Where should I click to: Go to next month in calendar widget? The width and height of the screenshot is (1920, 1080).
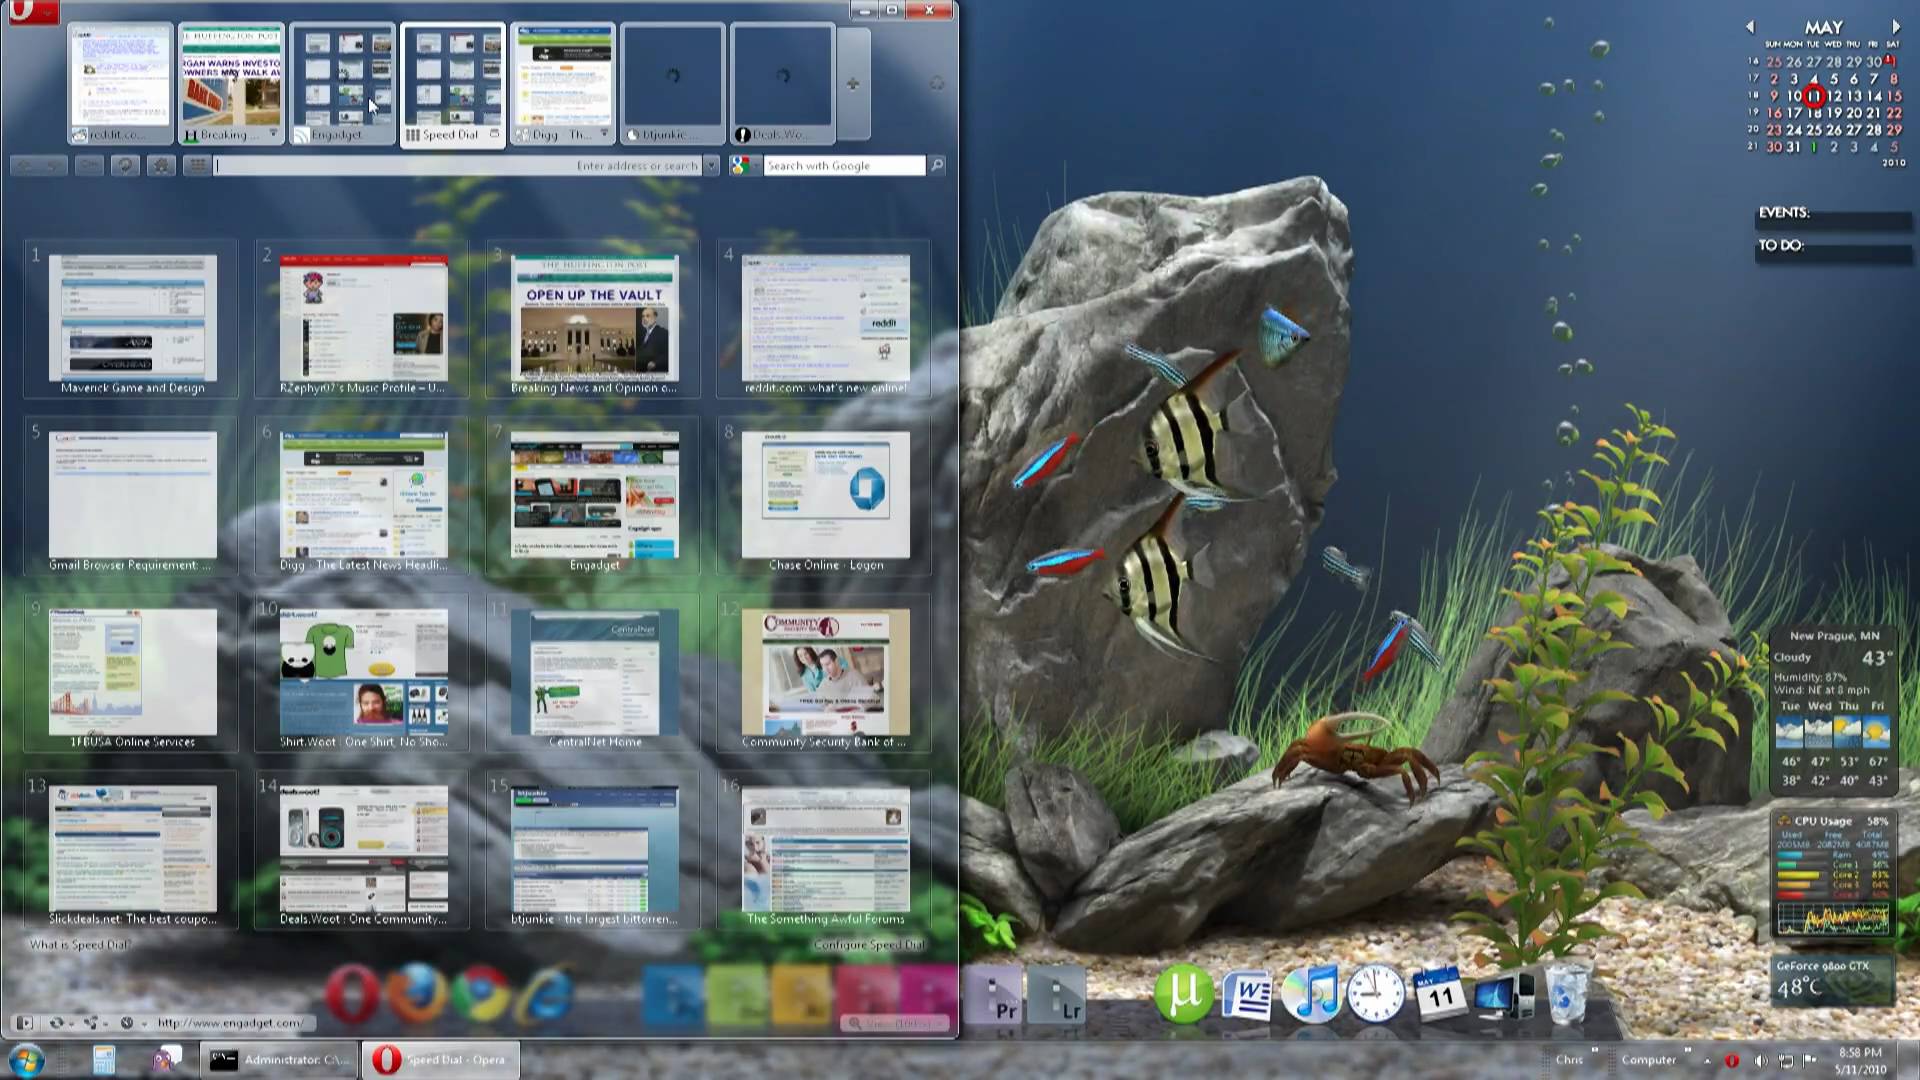click(1895, 27)
